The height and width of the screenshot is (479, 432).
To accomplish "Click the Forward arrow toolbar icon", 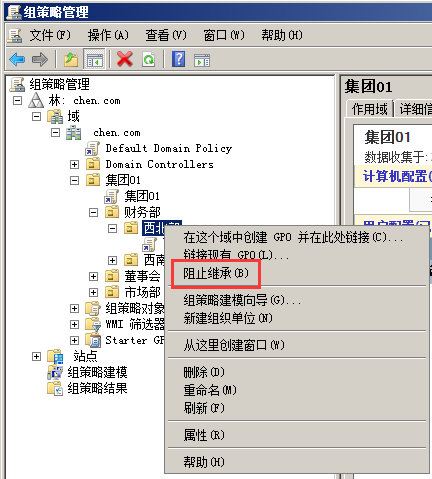I will (x=40, y=60).
